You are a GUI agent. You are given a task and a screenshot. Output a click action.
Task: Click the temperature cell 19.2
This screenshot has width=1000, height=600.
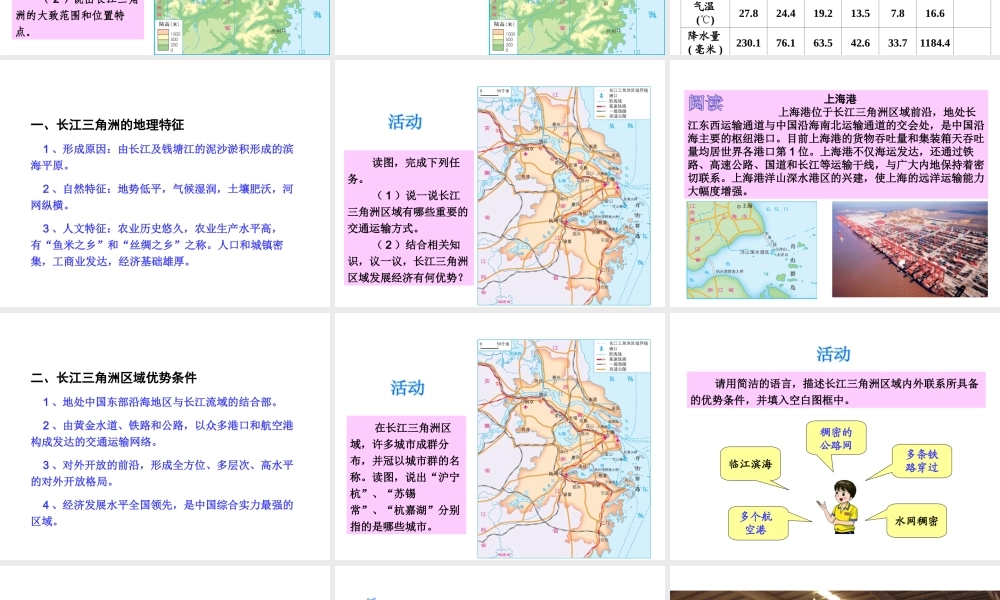(x=823, y=13)
